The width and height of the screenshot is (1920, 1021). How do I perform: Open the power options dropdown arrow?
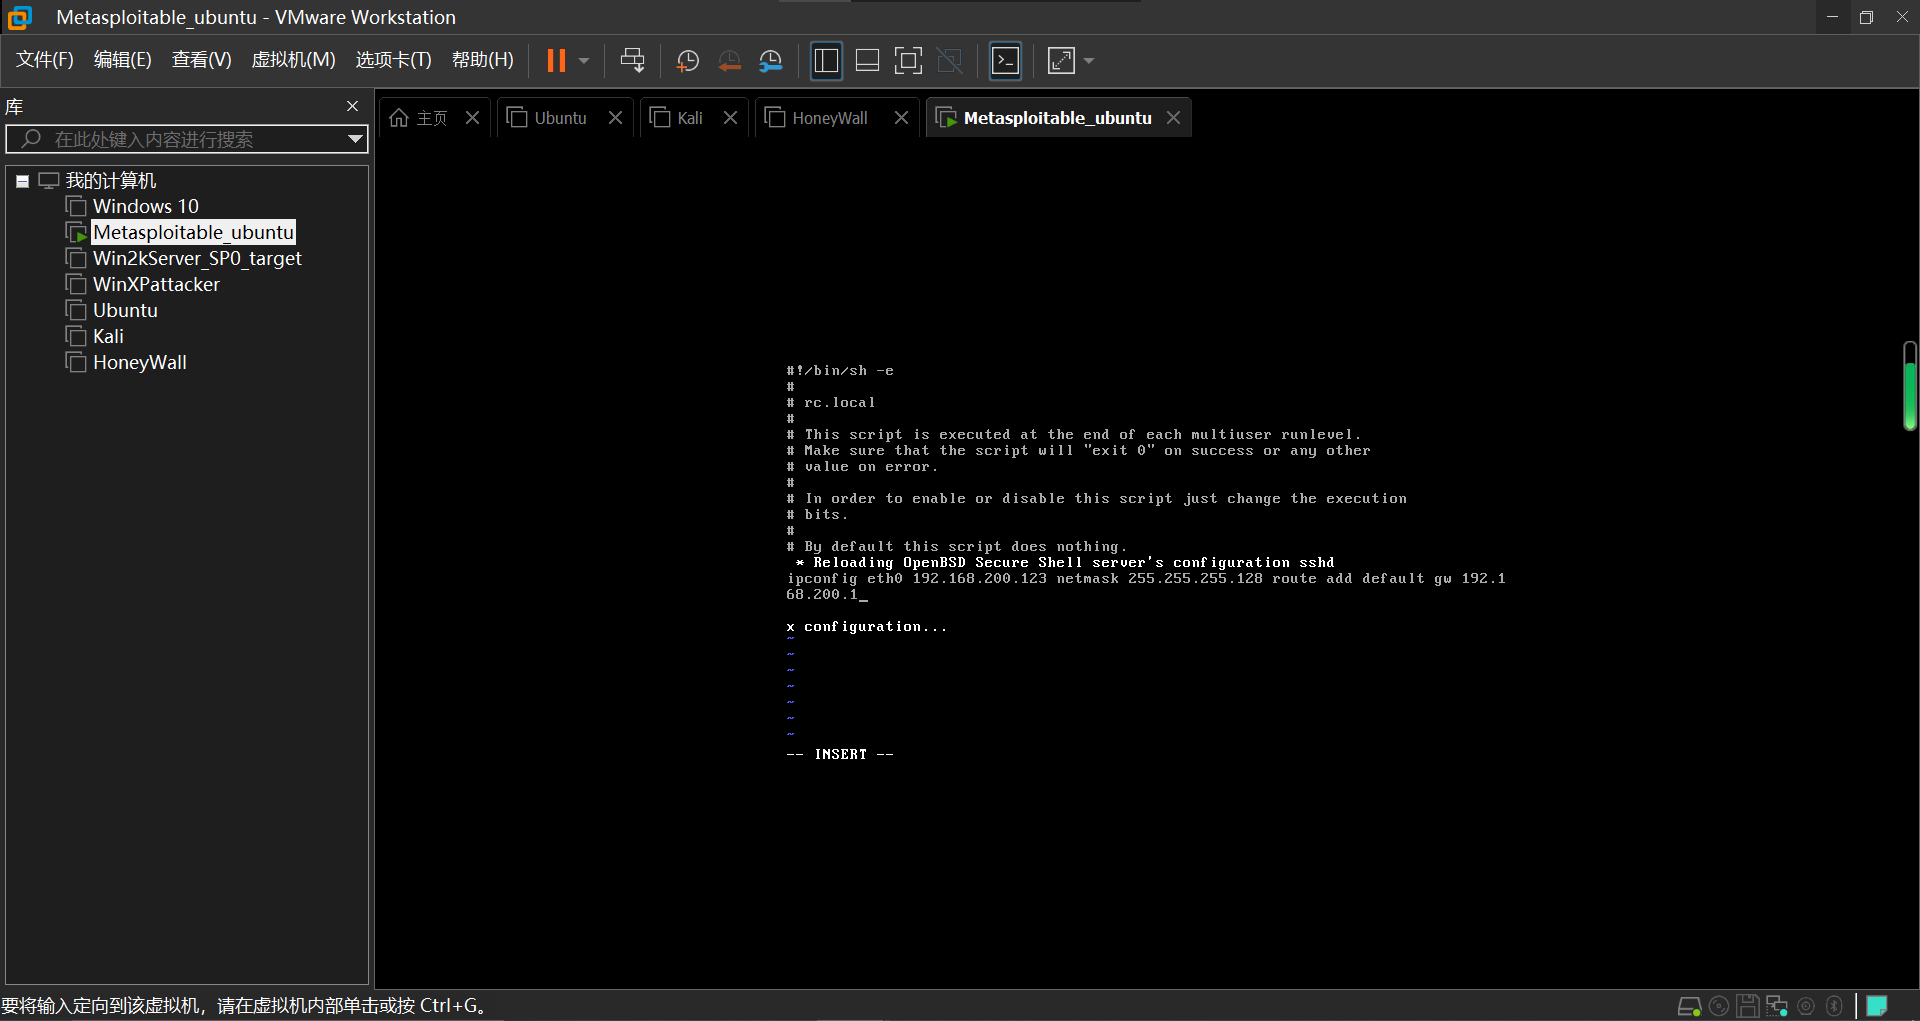[x=584, y=61]
